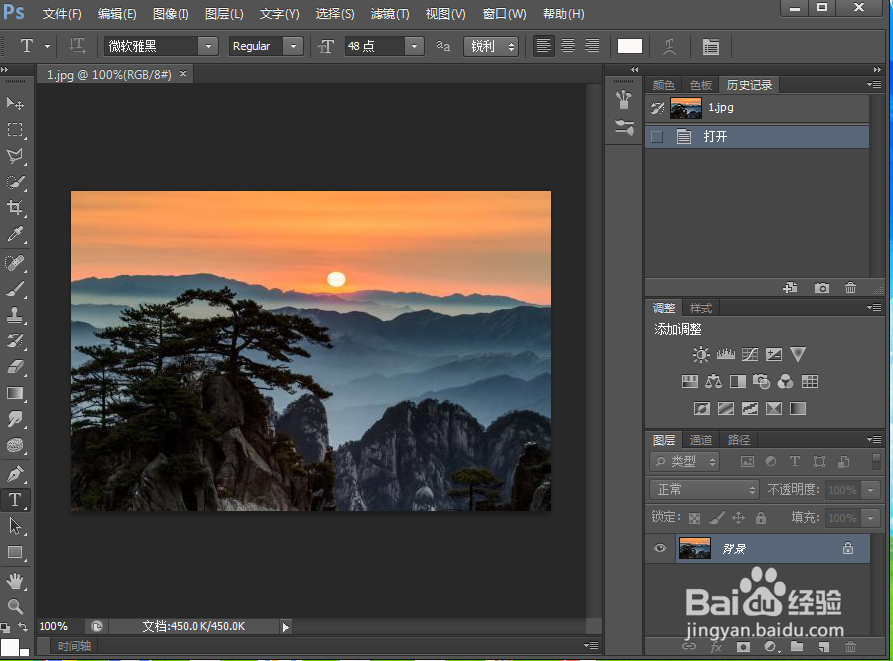Click foreground color swatch in toolbox

click(9, 647)
